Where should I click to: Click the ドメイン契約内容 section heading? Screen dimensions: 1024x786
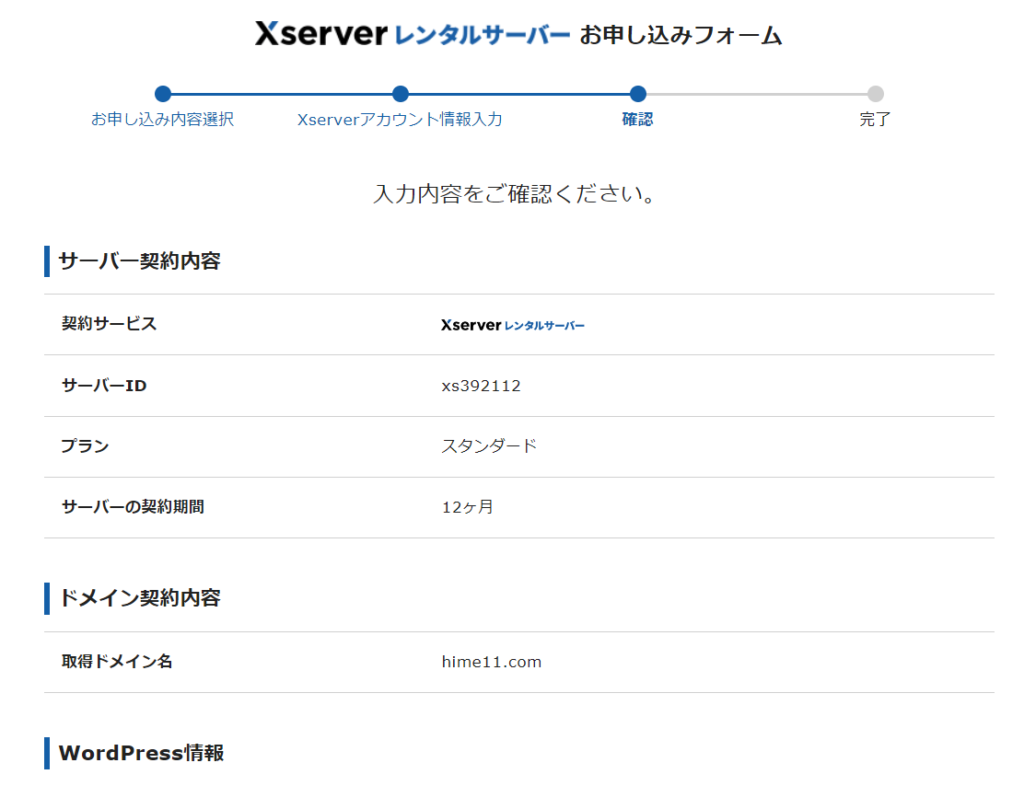[139, 598]
